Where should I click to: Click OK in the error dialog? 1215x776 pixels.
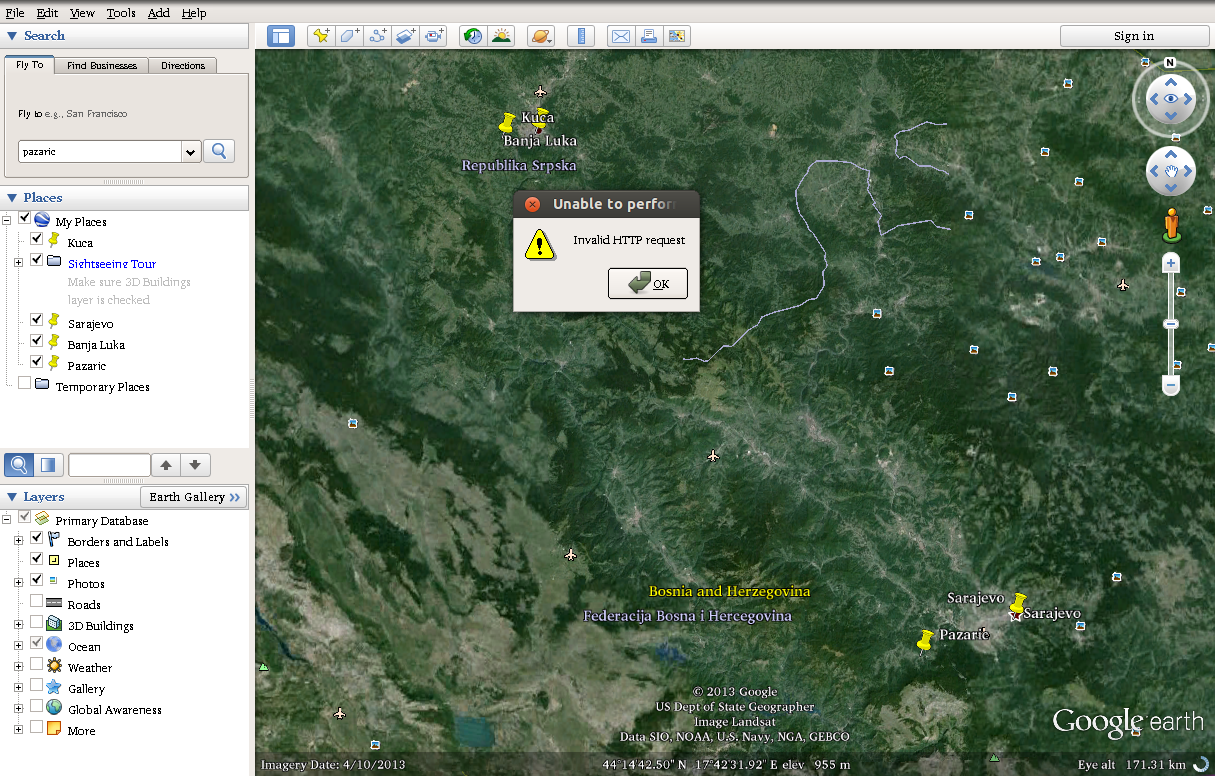tap(648, 283)
